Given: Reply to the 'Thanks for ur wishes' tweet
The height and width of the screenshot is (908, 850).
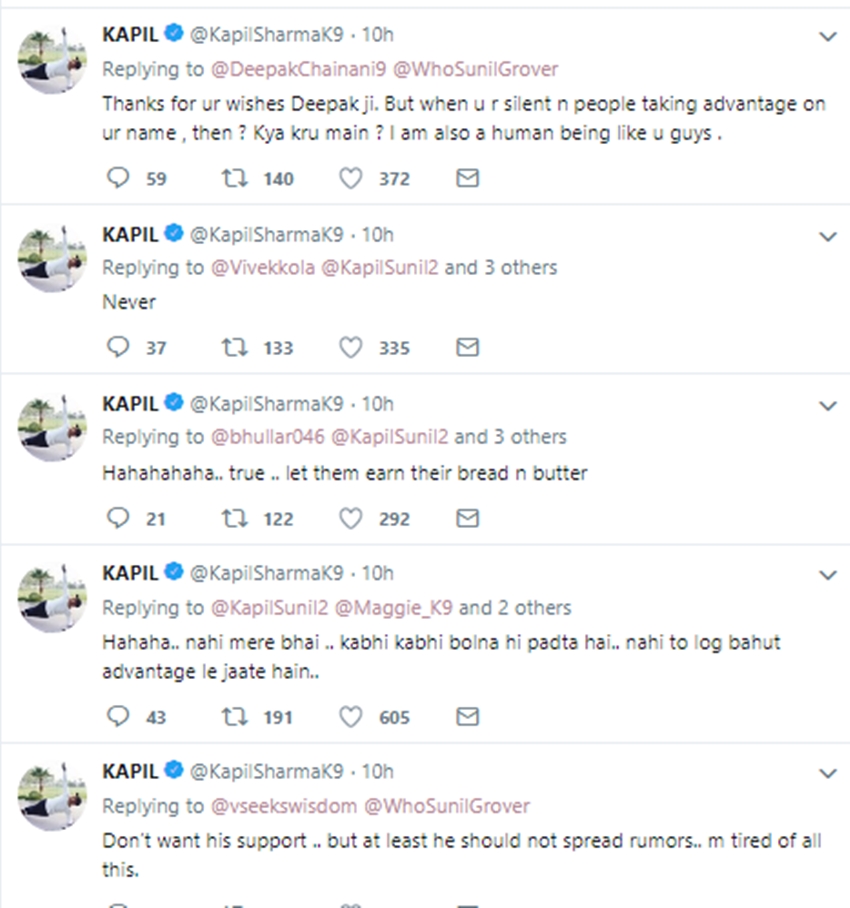Looking at the screenshot, I should coord(118,178).
